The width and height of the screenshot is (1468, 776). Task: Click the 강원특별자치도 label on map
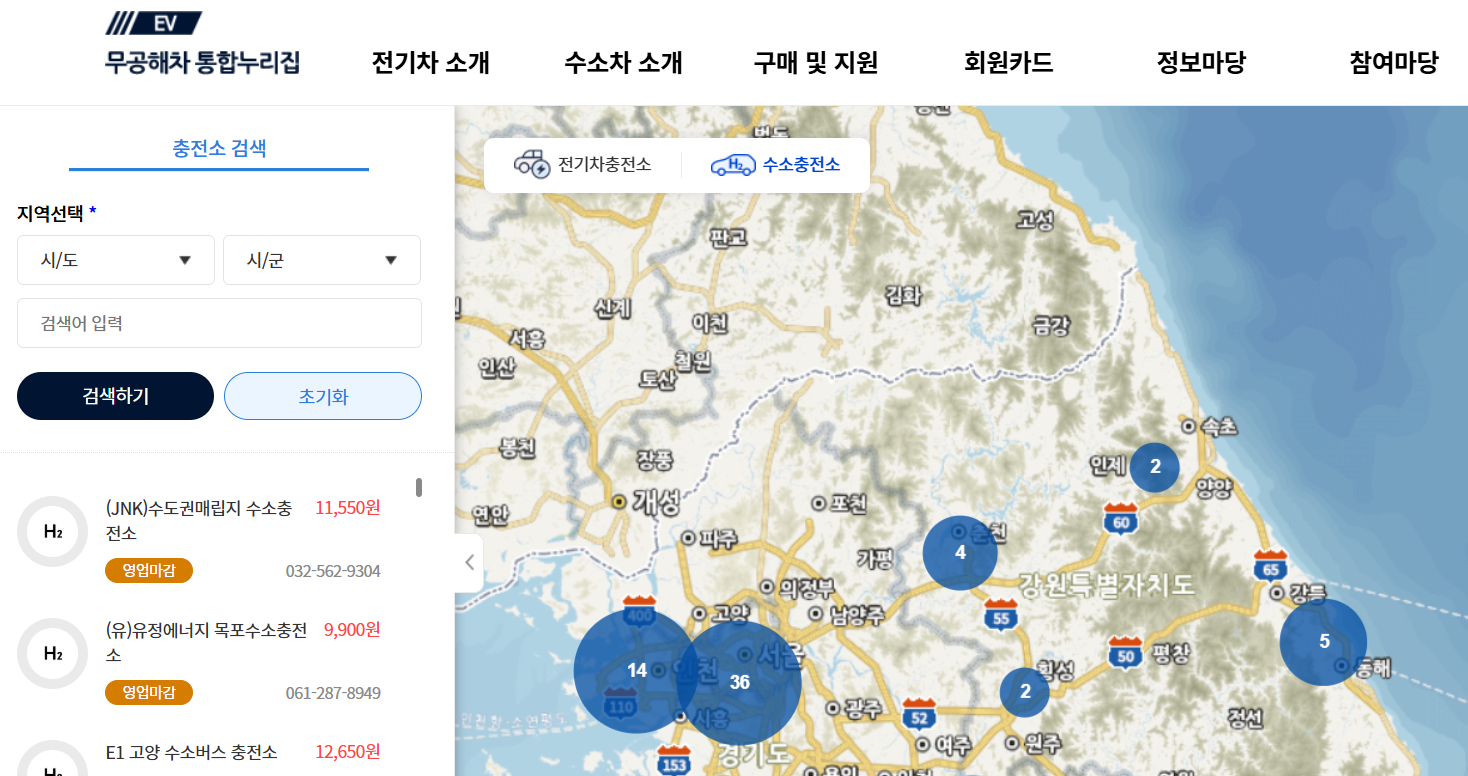point(1108,584)
